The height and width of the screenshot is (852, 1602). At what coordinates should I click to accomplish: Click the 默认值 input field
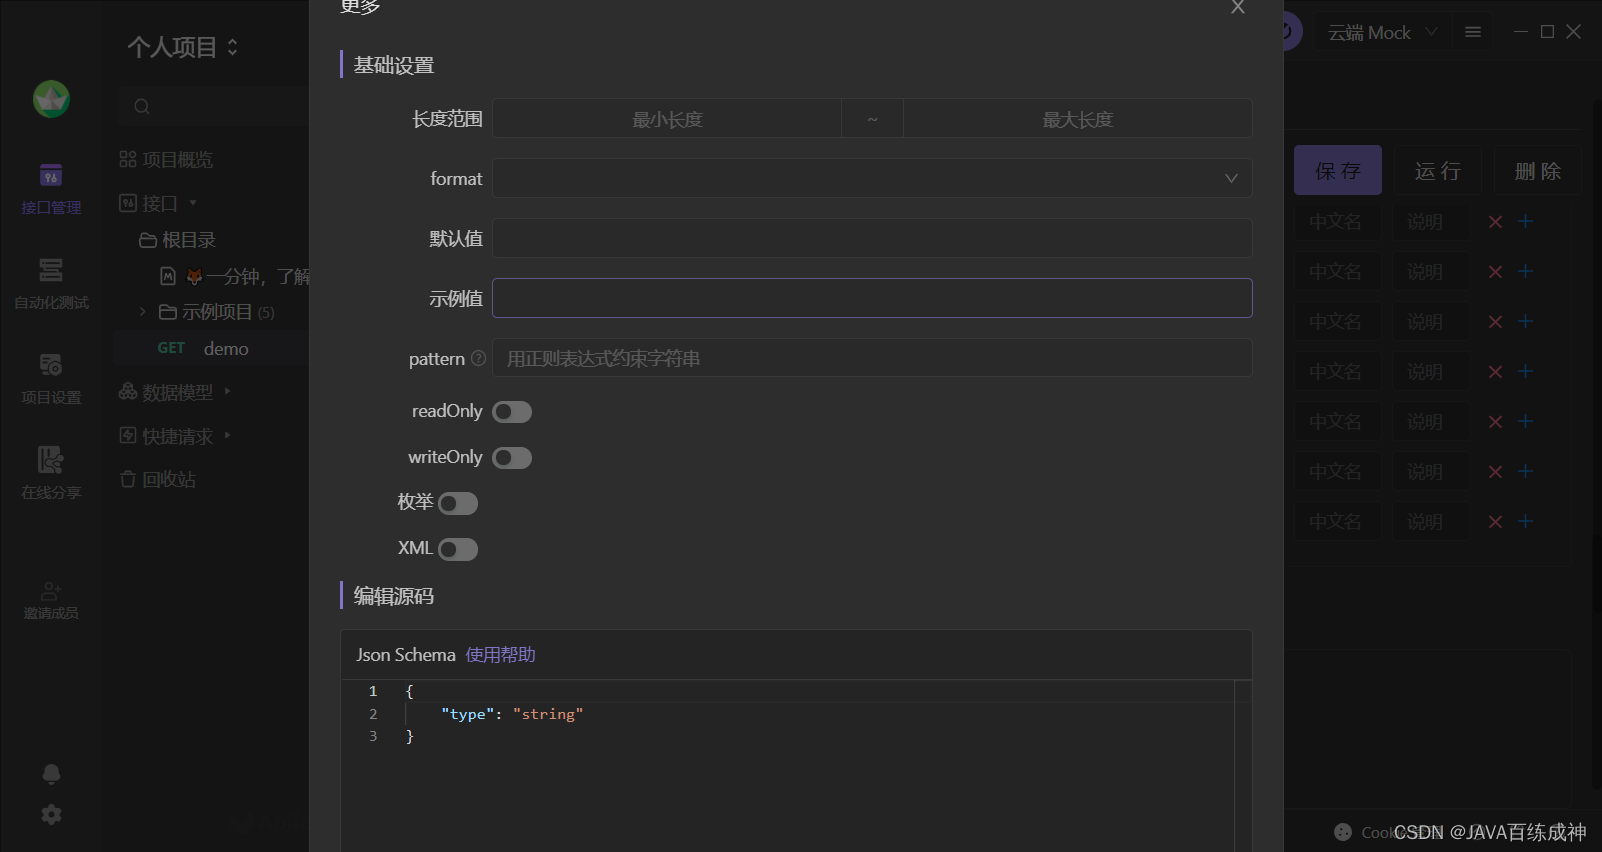[872, 238]
